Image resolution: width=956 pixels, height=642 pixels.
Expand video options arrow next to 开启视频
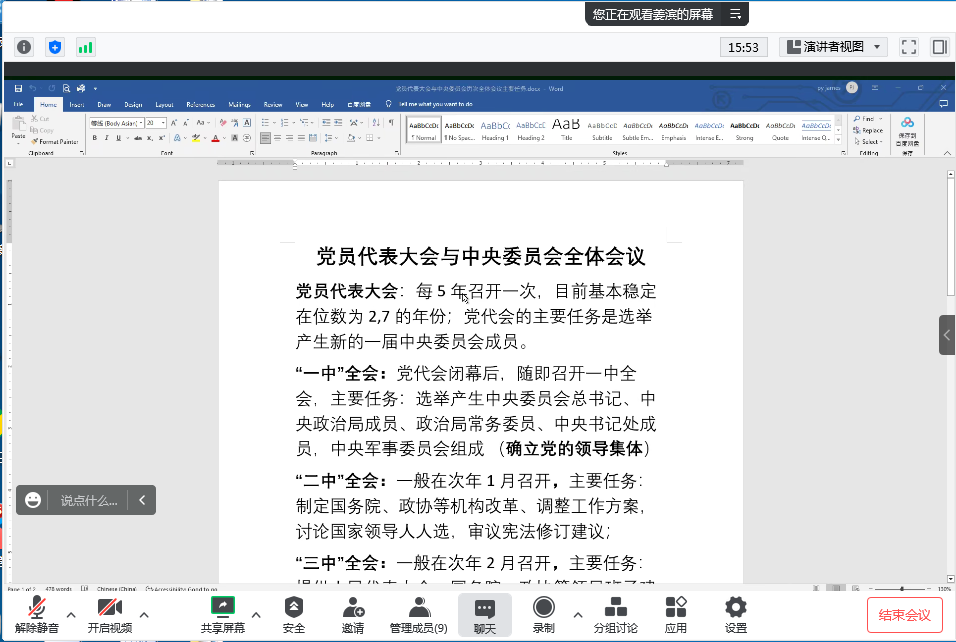[x=144, y=614]
